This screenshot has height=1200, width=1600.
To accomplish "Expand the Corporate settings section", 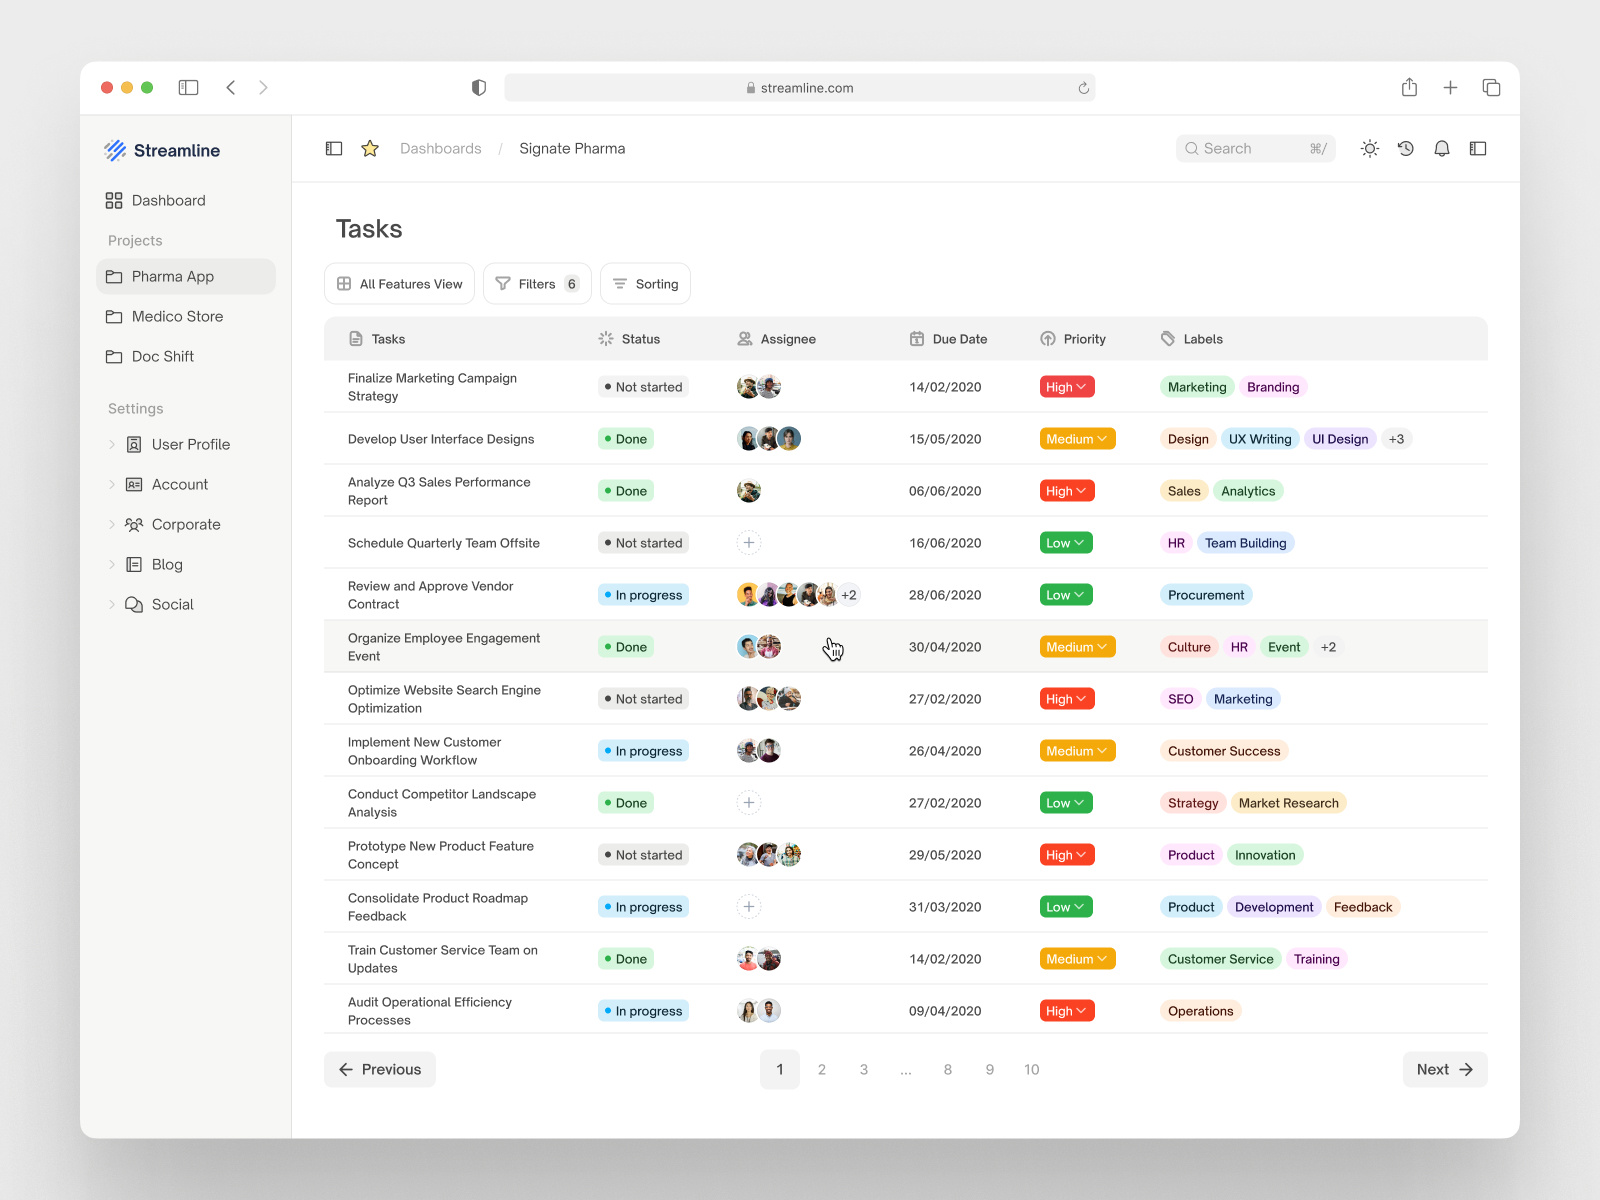I will point(186,524).
